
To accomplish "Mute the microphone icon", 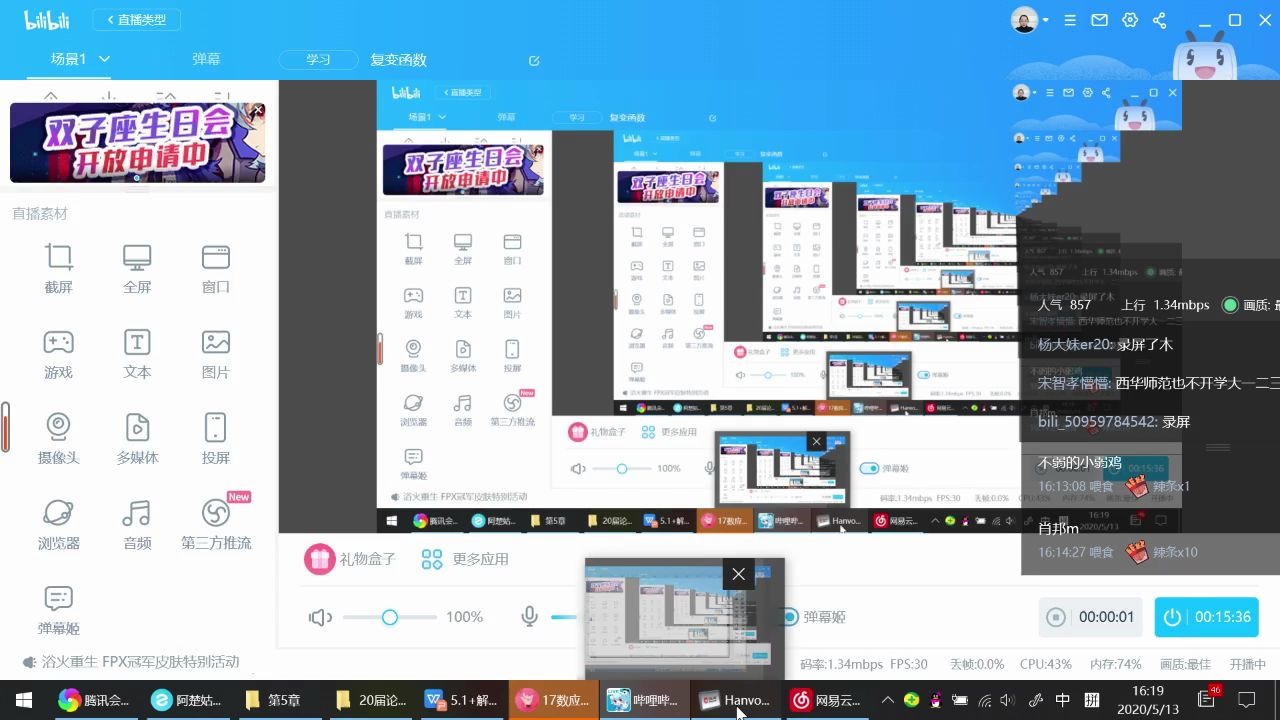I will tap(530, 617).
